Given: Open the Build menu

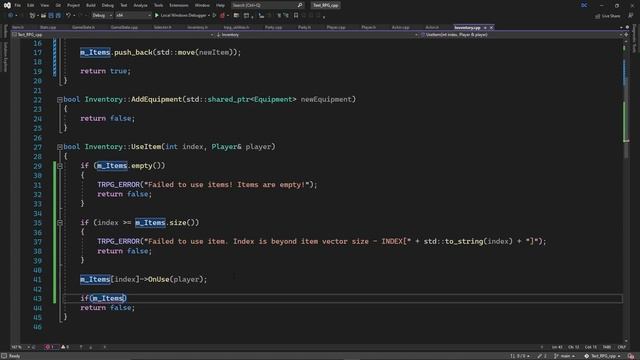Looking at the screenshot, I should click(91, 5).
